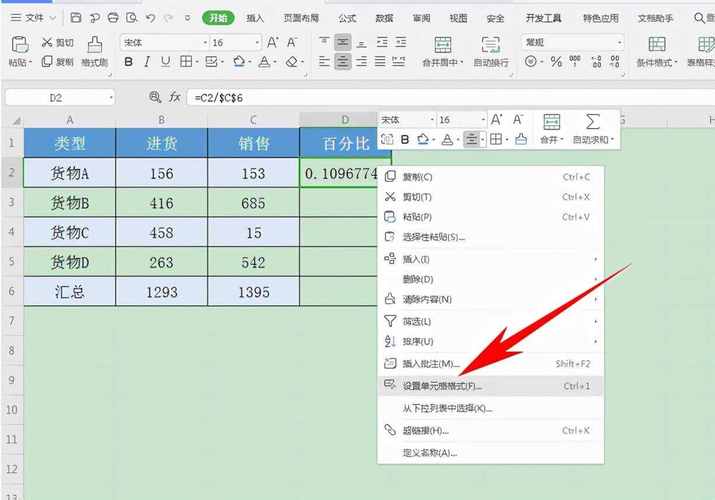Open Print Preview from quick access toolbar
Viewport: 715px width, 500px height.
tap(131, 18)
